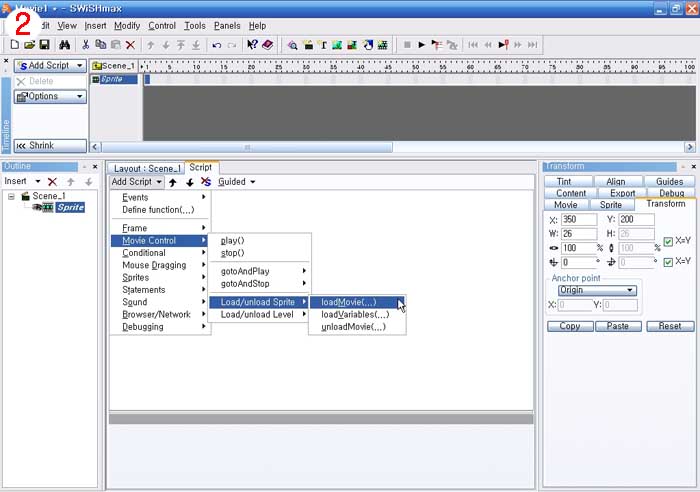Click the W width field showing 26

[579, 233]
